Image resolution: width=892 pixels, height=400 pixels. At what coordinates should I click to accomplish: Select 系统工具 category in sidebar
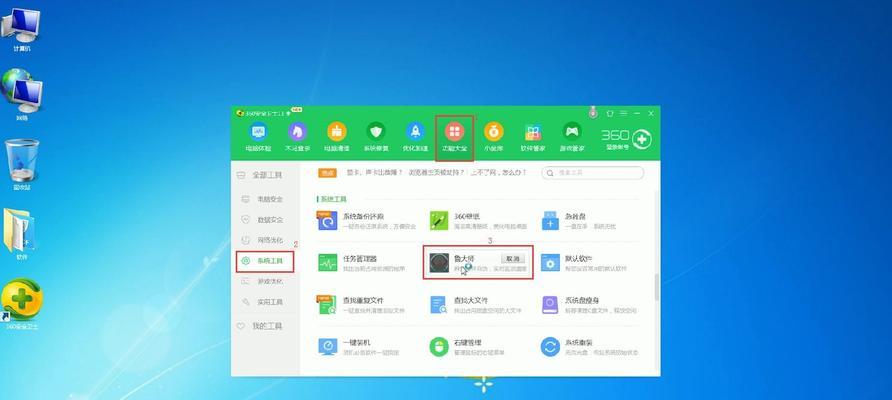[x=265, y=261]
